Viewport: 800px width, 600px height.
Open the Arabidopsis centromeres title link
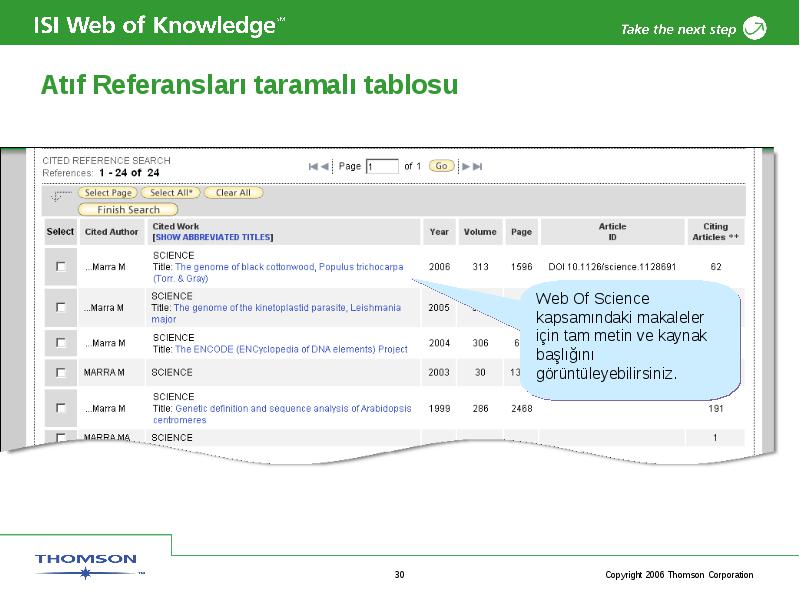pos(282,414)
